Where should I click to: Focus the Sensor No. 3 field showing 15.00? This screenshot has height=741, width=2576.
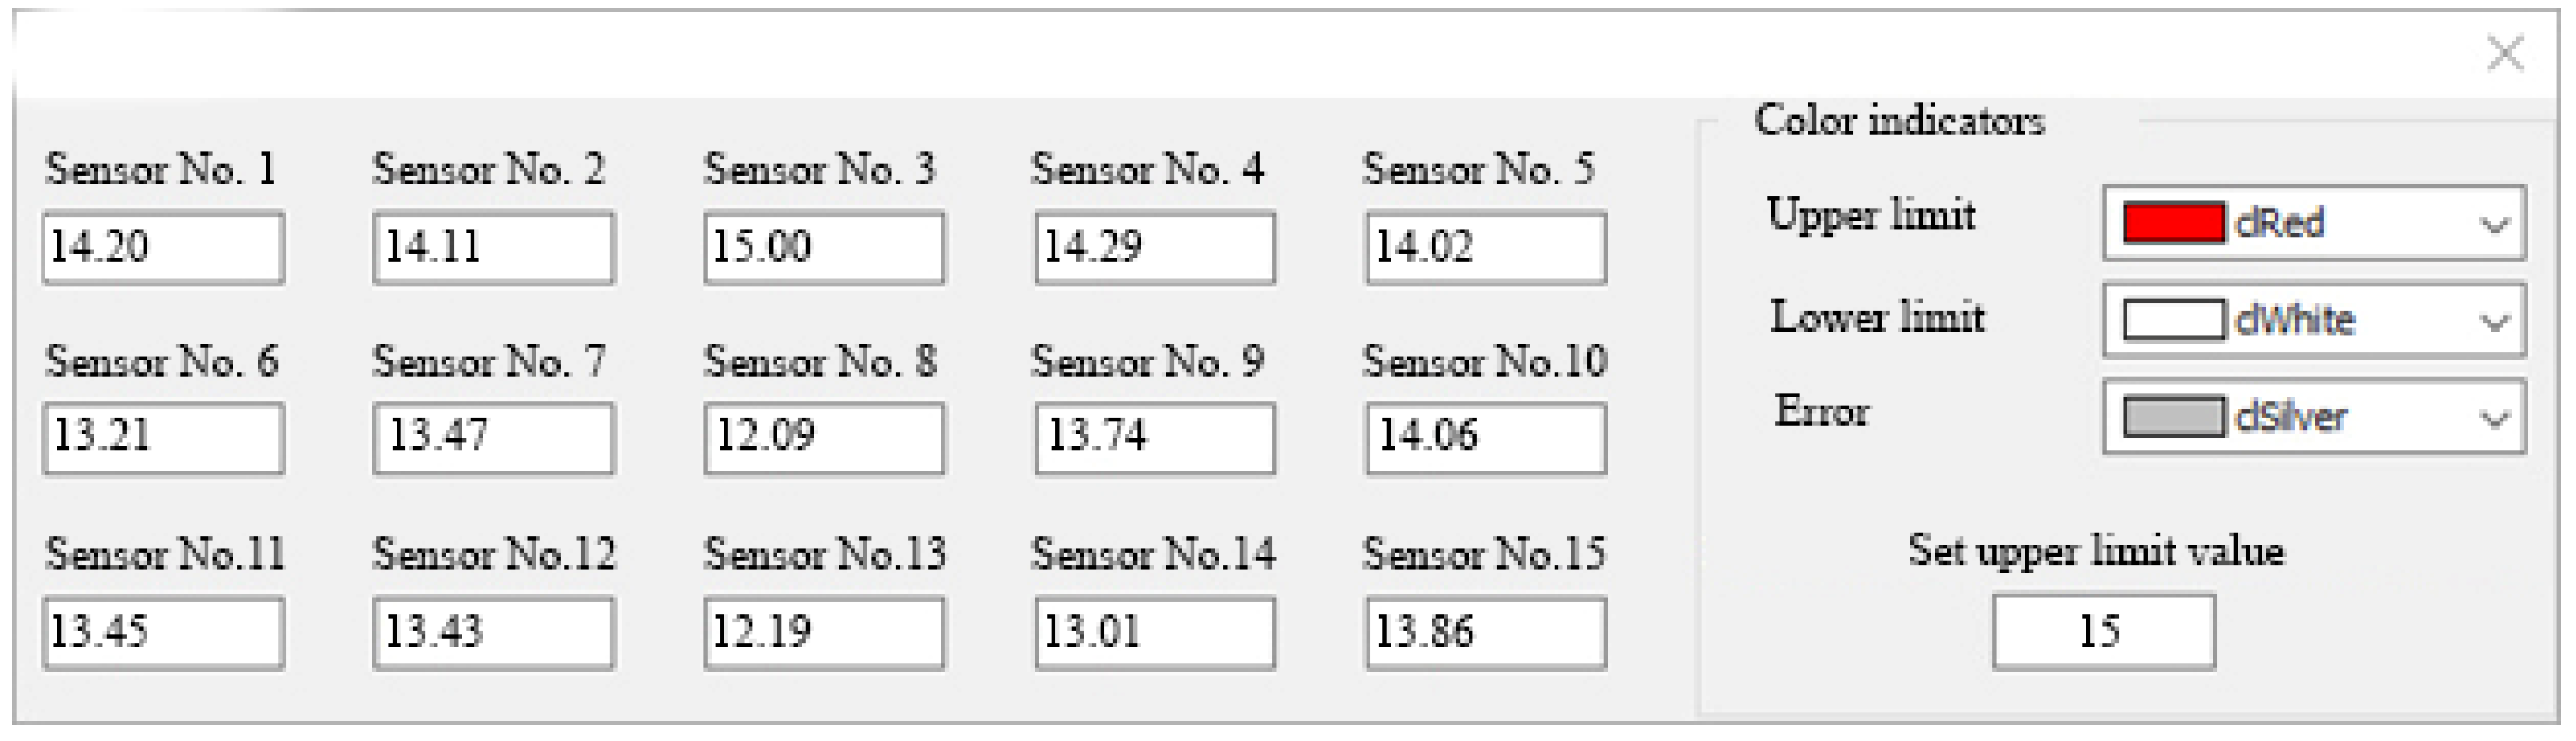coord(824,246)
